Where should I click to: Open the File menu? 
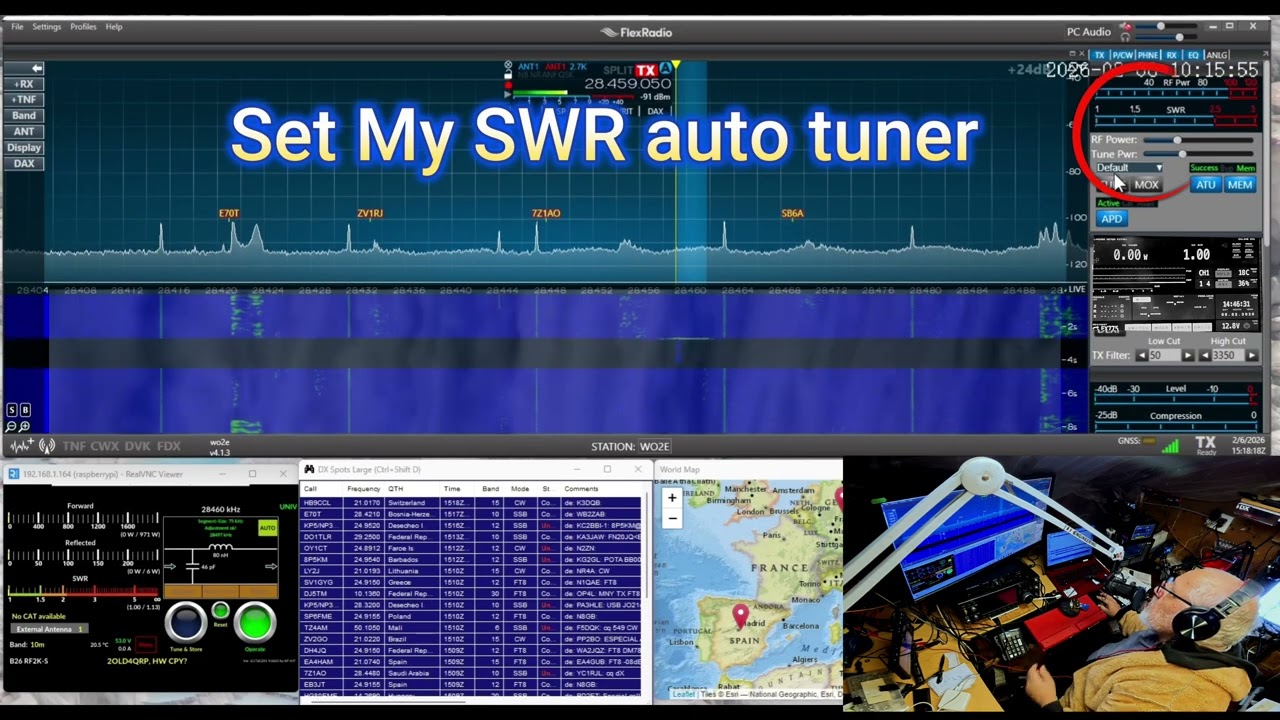17,27
